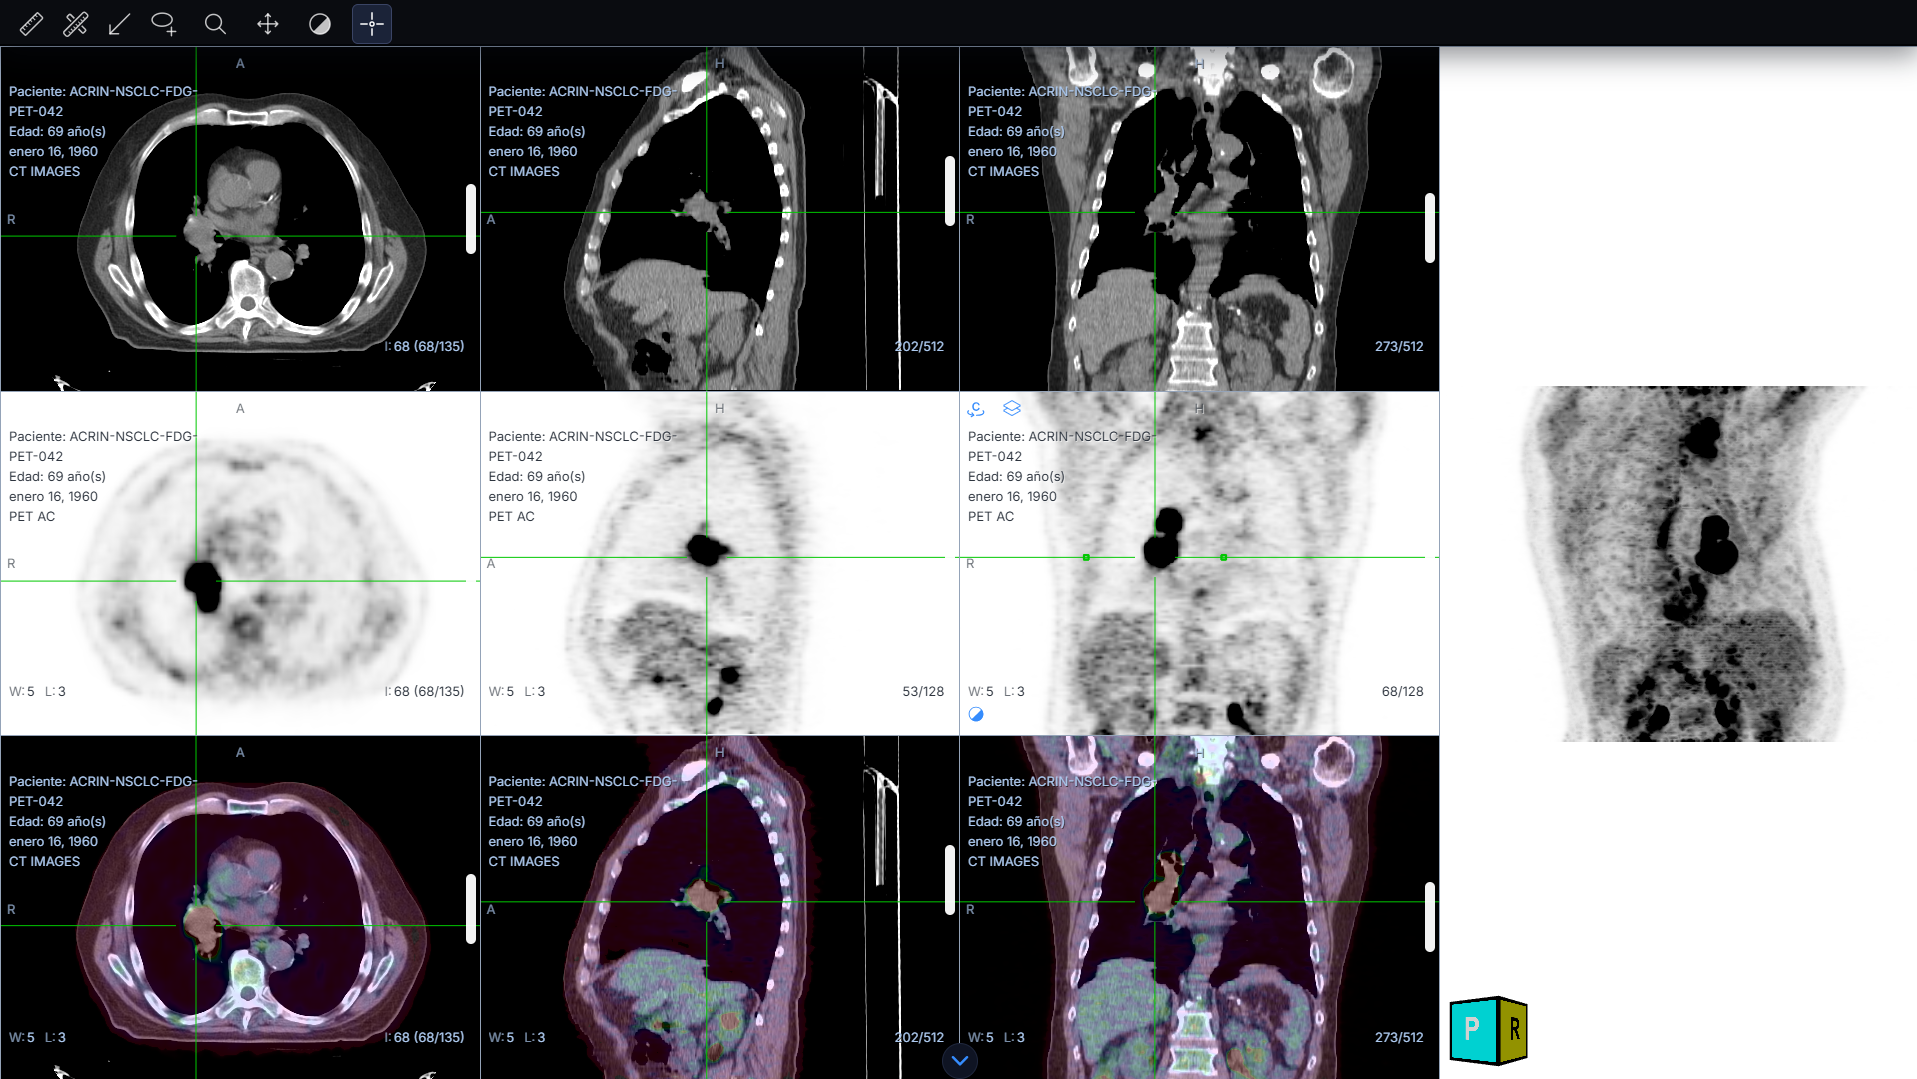Click I:68 (68/135) in axial CT viewport
The image size is (1917, 1079).
(x=424, y=346)
